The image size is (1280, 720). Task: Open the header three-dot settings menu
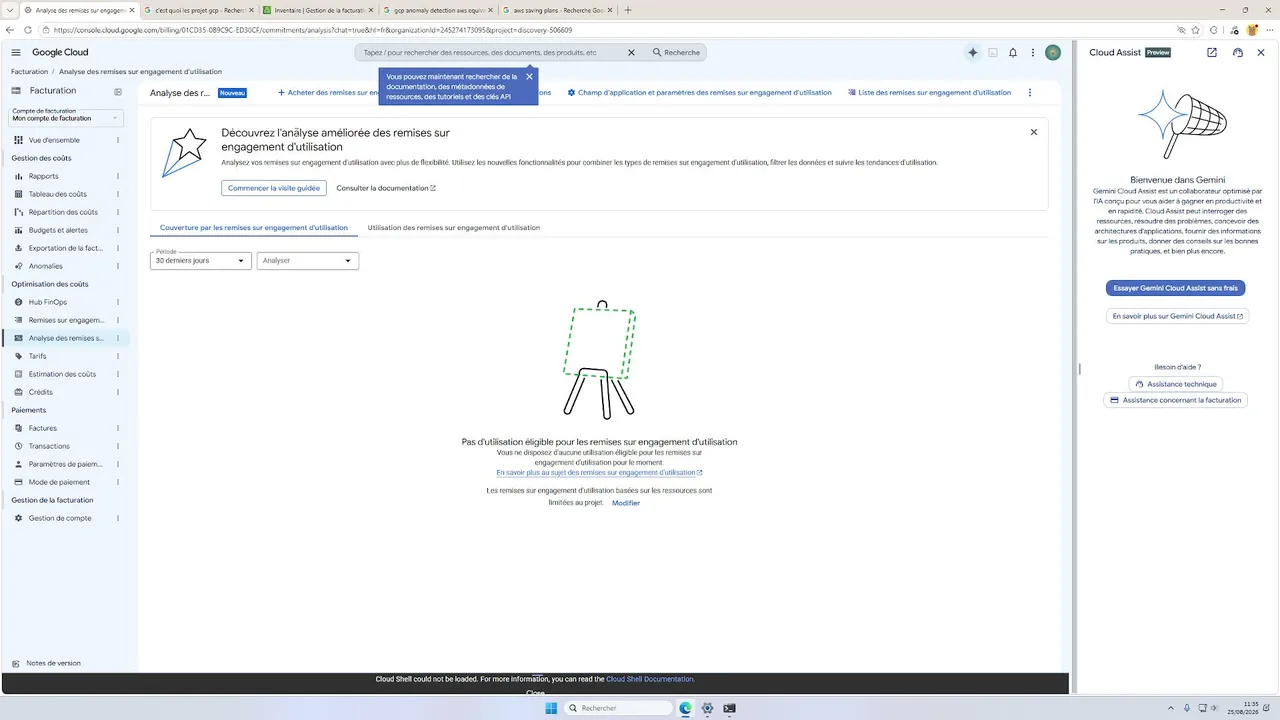[x=1033, y=52]
